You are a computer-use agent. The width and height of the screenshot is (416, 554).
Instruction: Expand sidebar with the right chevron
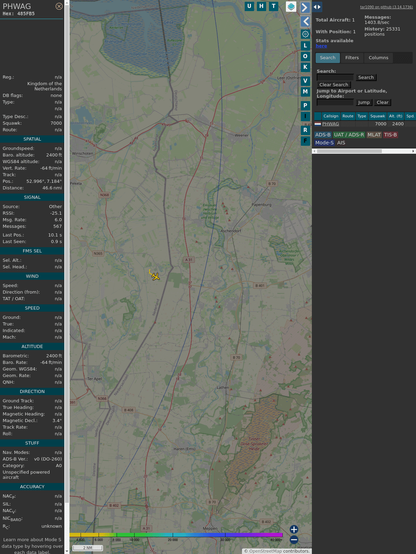pyautogui.click(x=305, y=7)
